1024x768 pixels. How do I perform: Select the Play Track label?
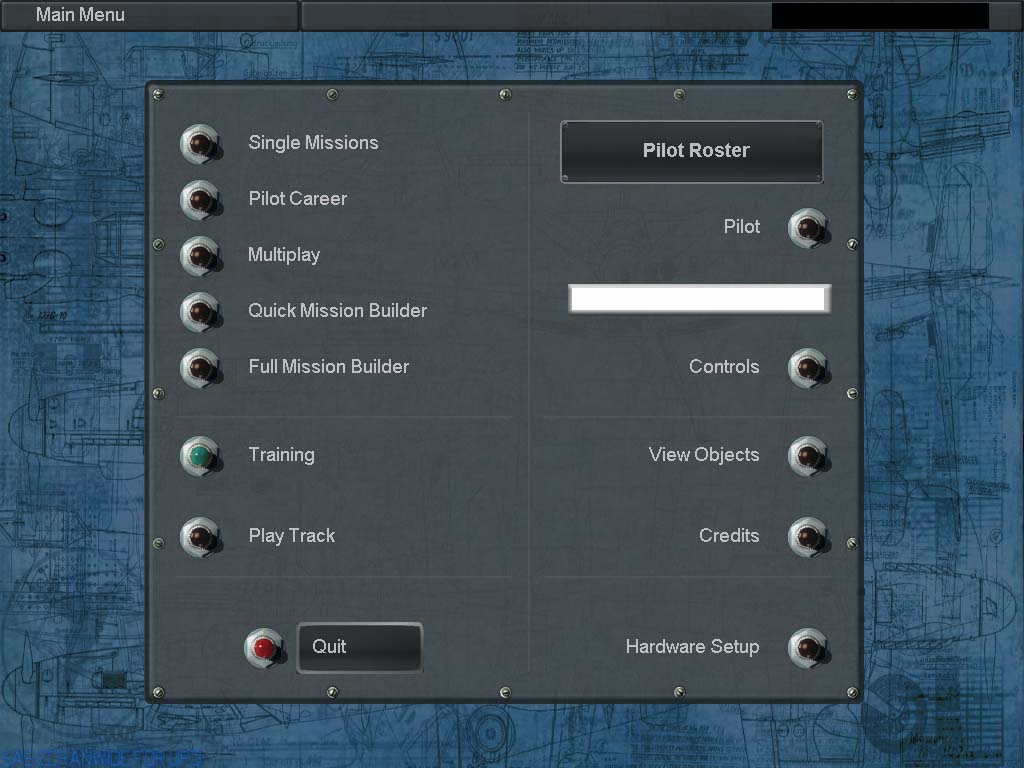coord(292,536)
